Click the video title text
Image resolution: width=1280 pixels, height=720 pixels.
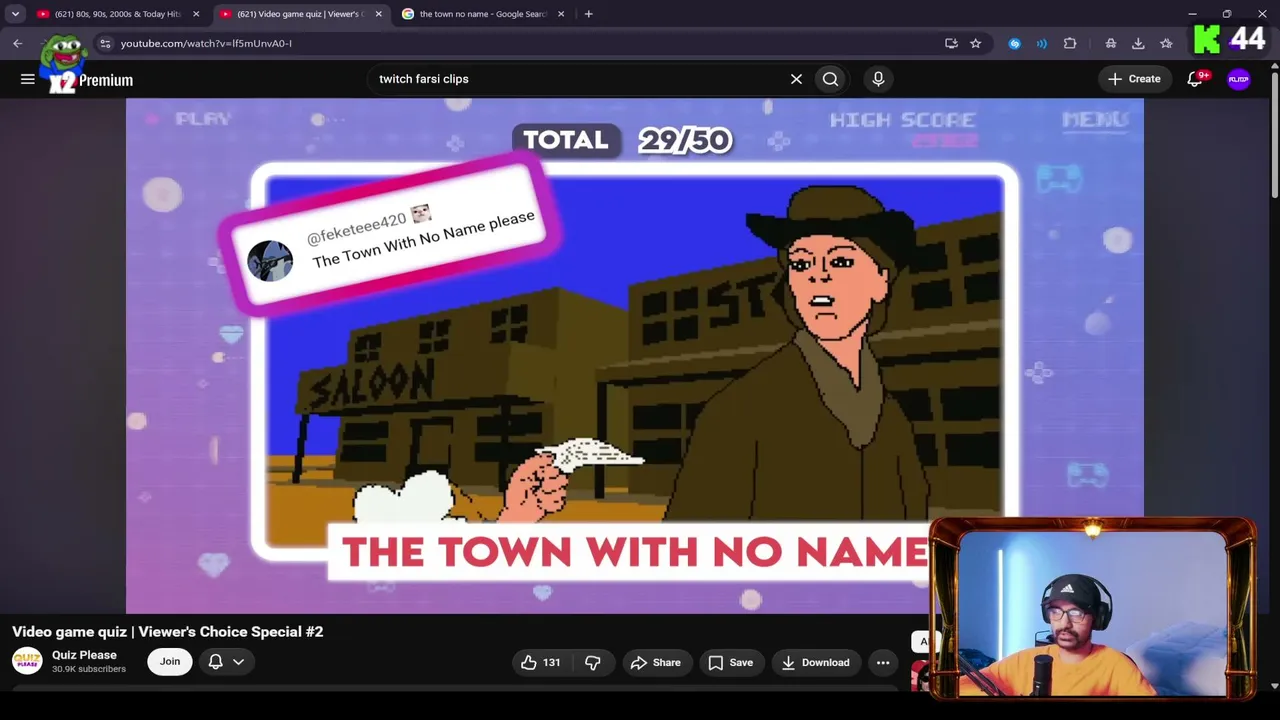[x=168, y=632]
